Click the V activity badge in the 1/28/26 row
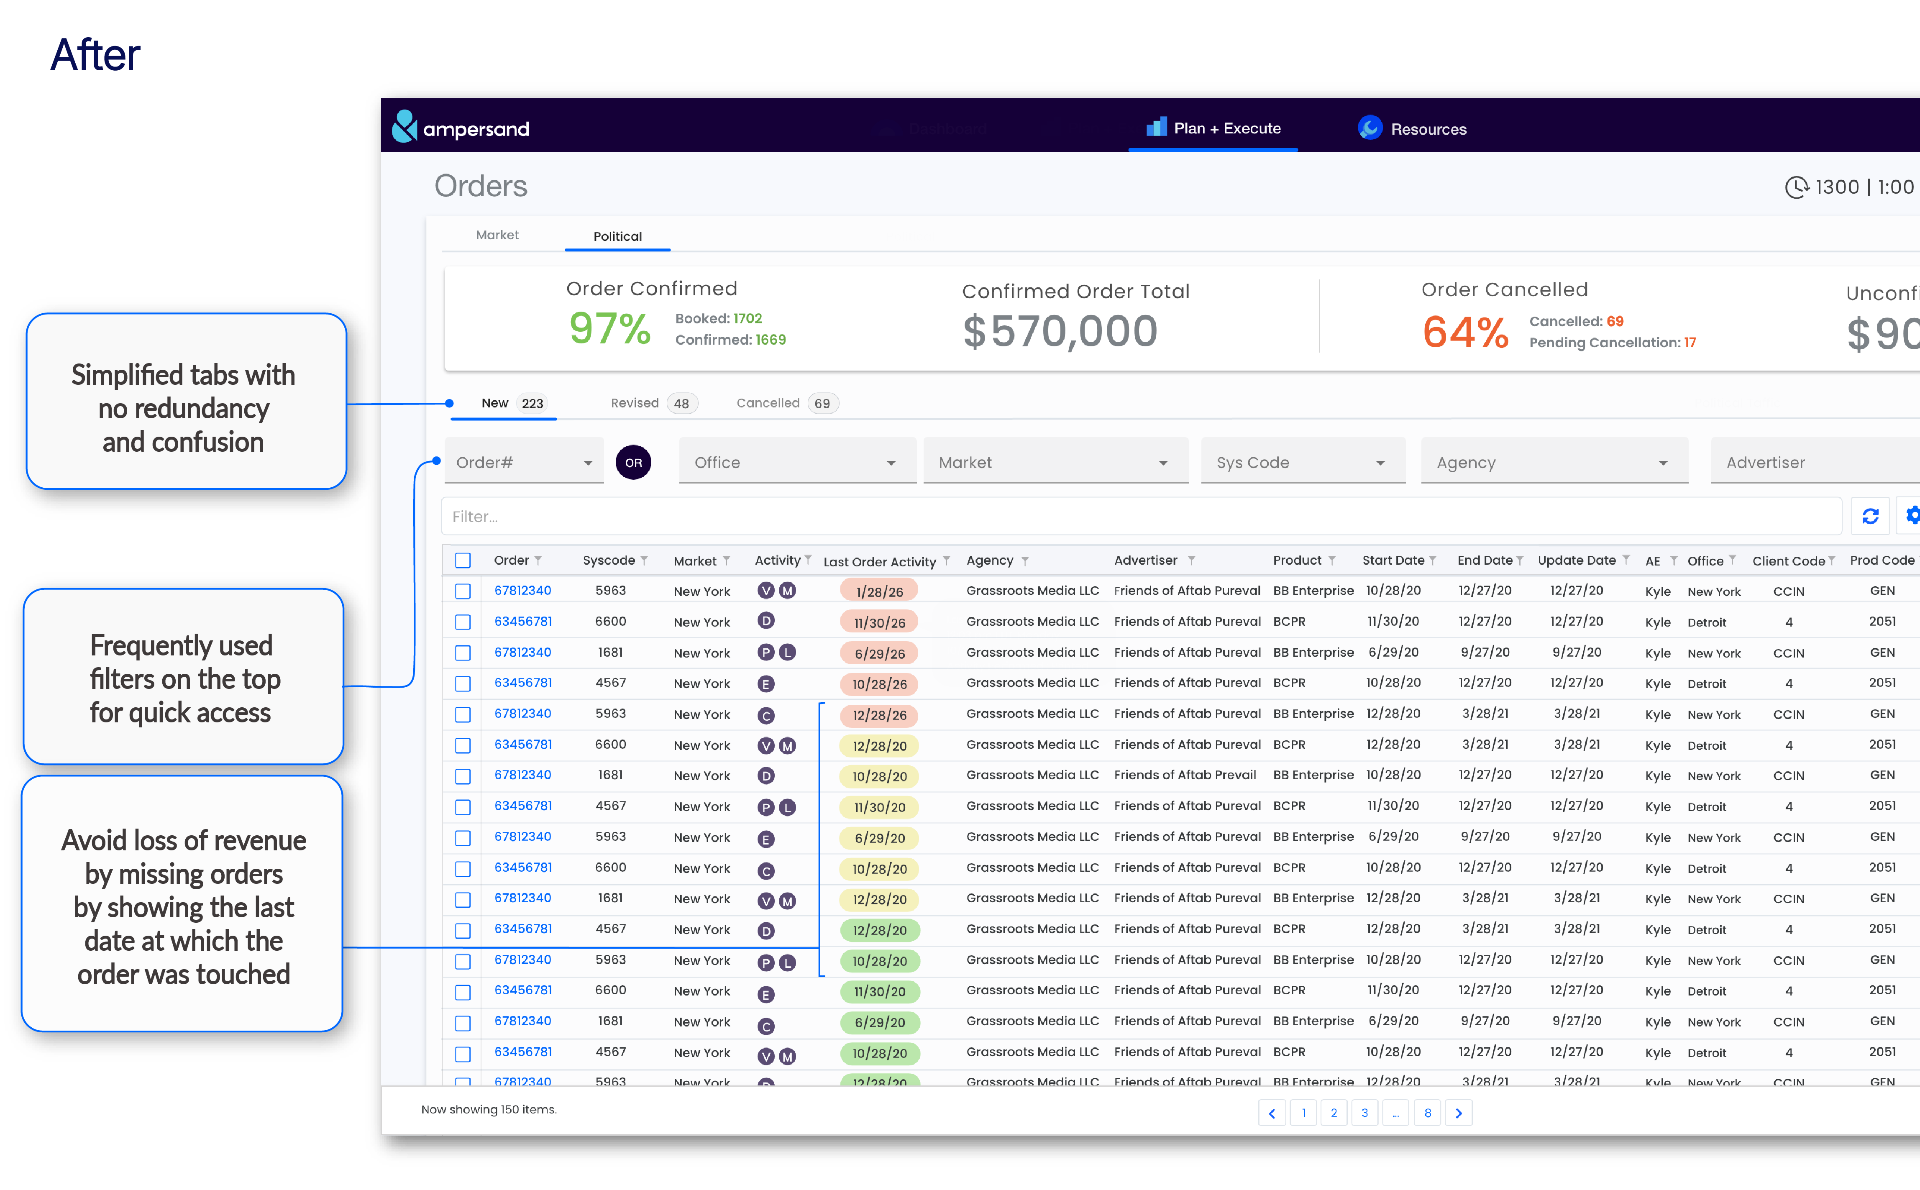 766,591
